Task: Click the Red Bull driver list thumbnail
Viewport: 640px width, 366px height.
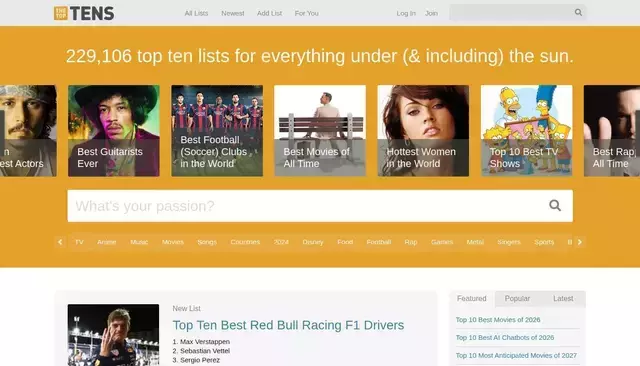Action: [113, 335]
